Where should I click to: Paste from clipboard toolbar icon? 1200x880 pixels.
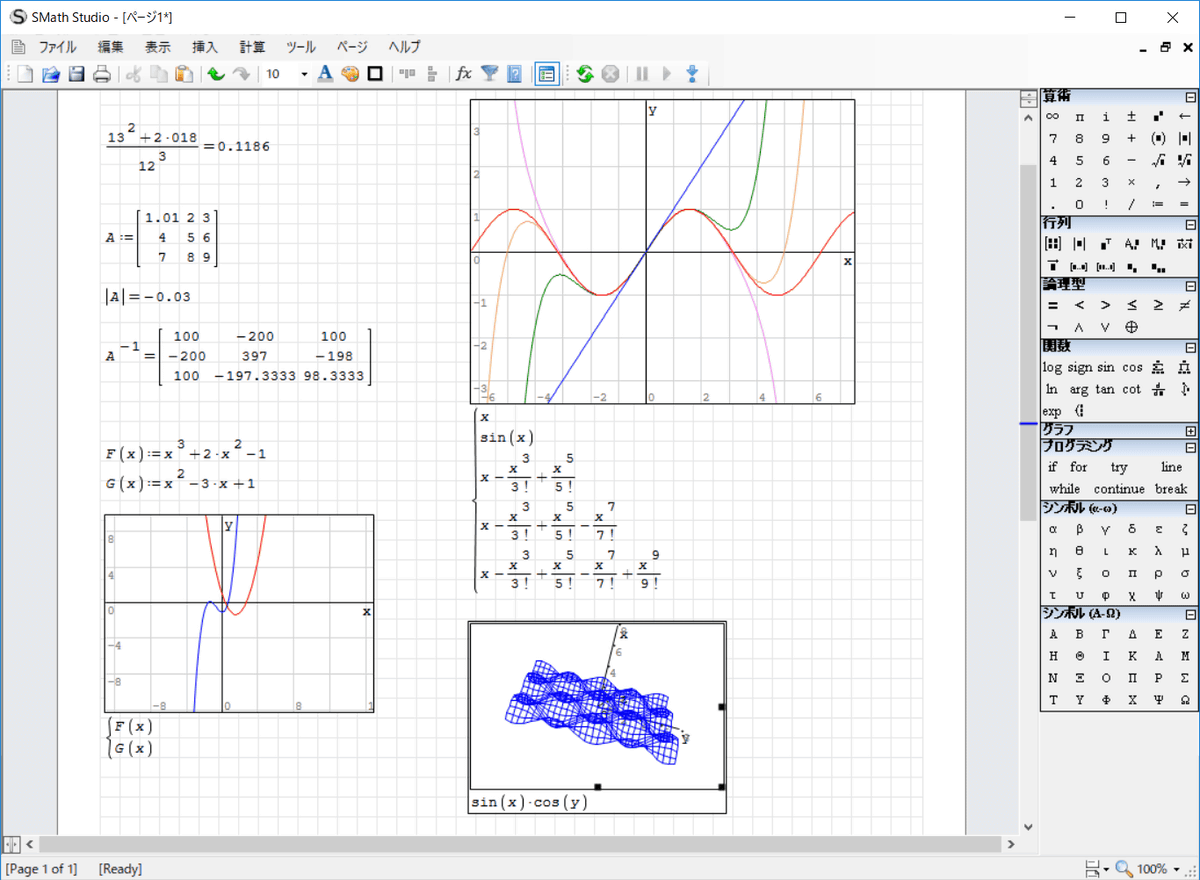(184, 73)
